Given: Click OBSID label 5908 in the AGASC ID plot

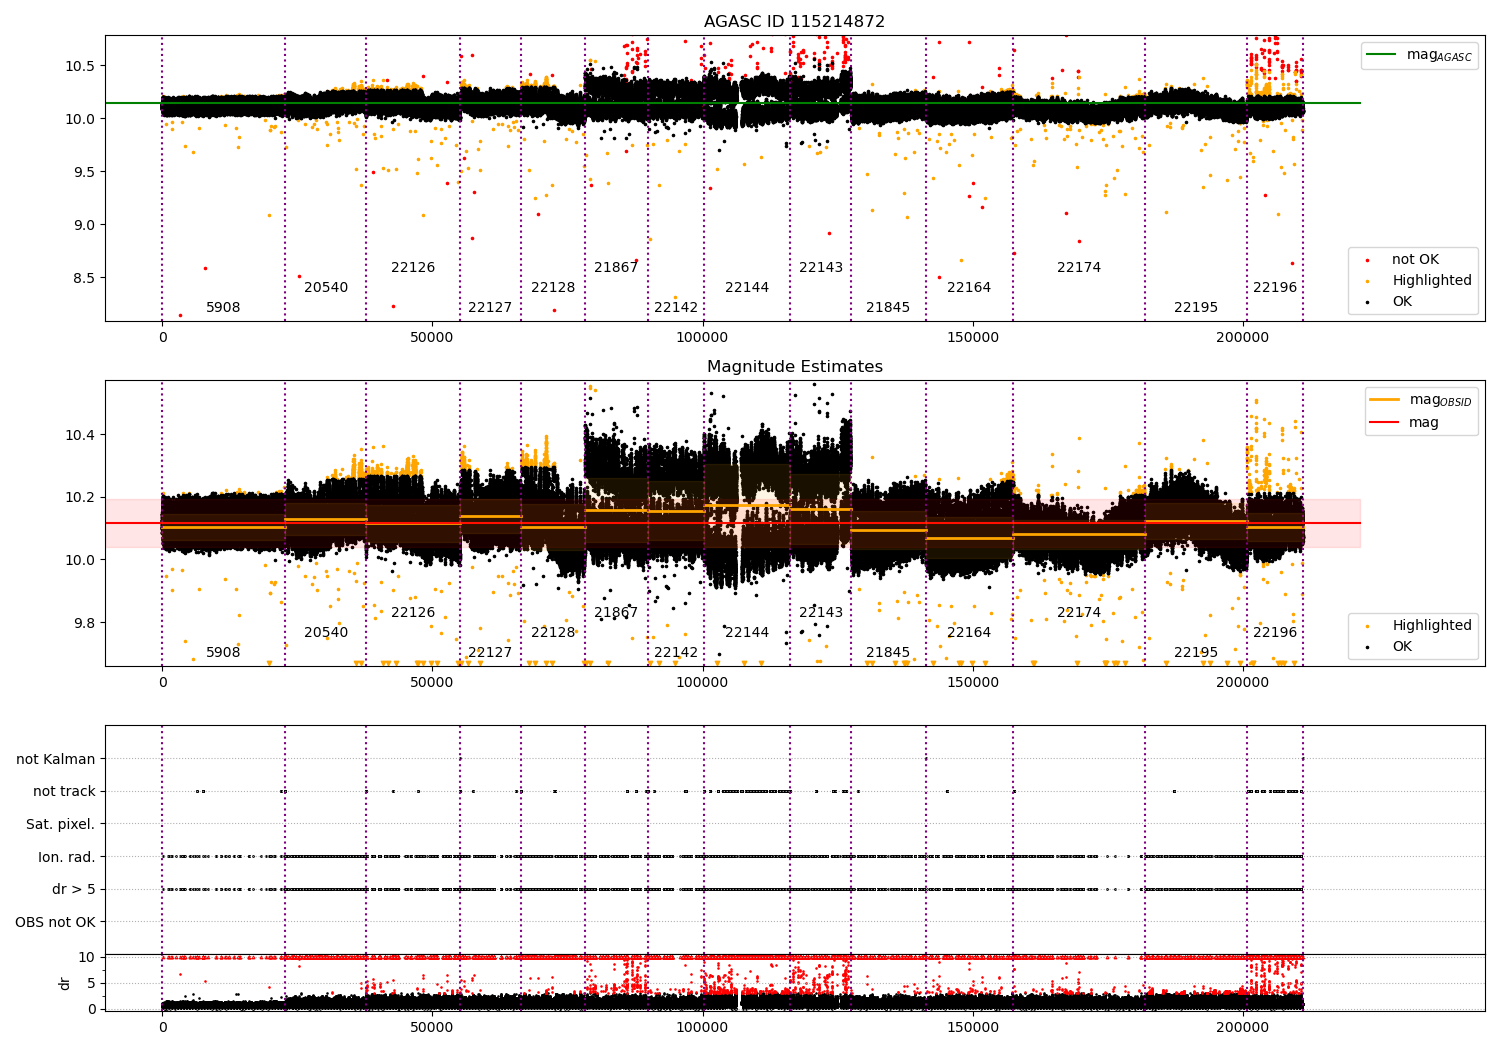Looking at the screenshot, I should click(223, 308).
